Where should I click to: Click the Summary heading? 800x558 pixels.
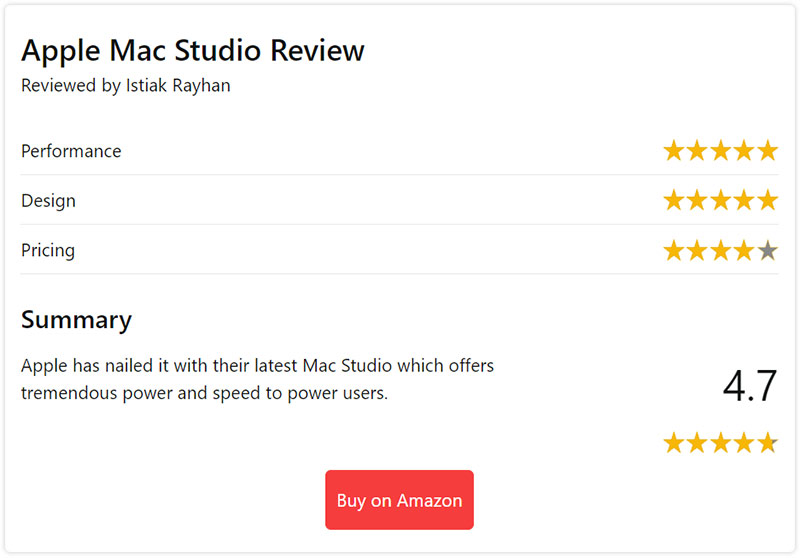click(x=77, y=320)
